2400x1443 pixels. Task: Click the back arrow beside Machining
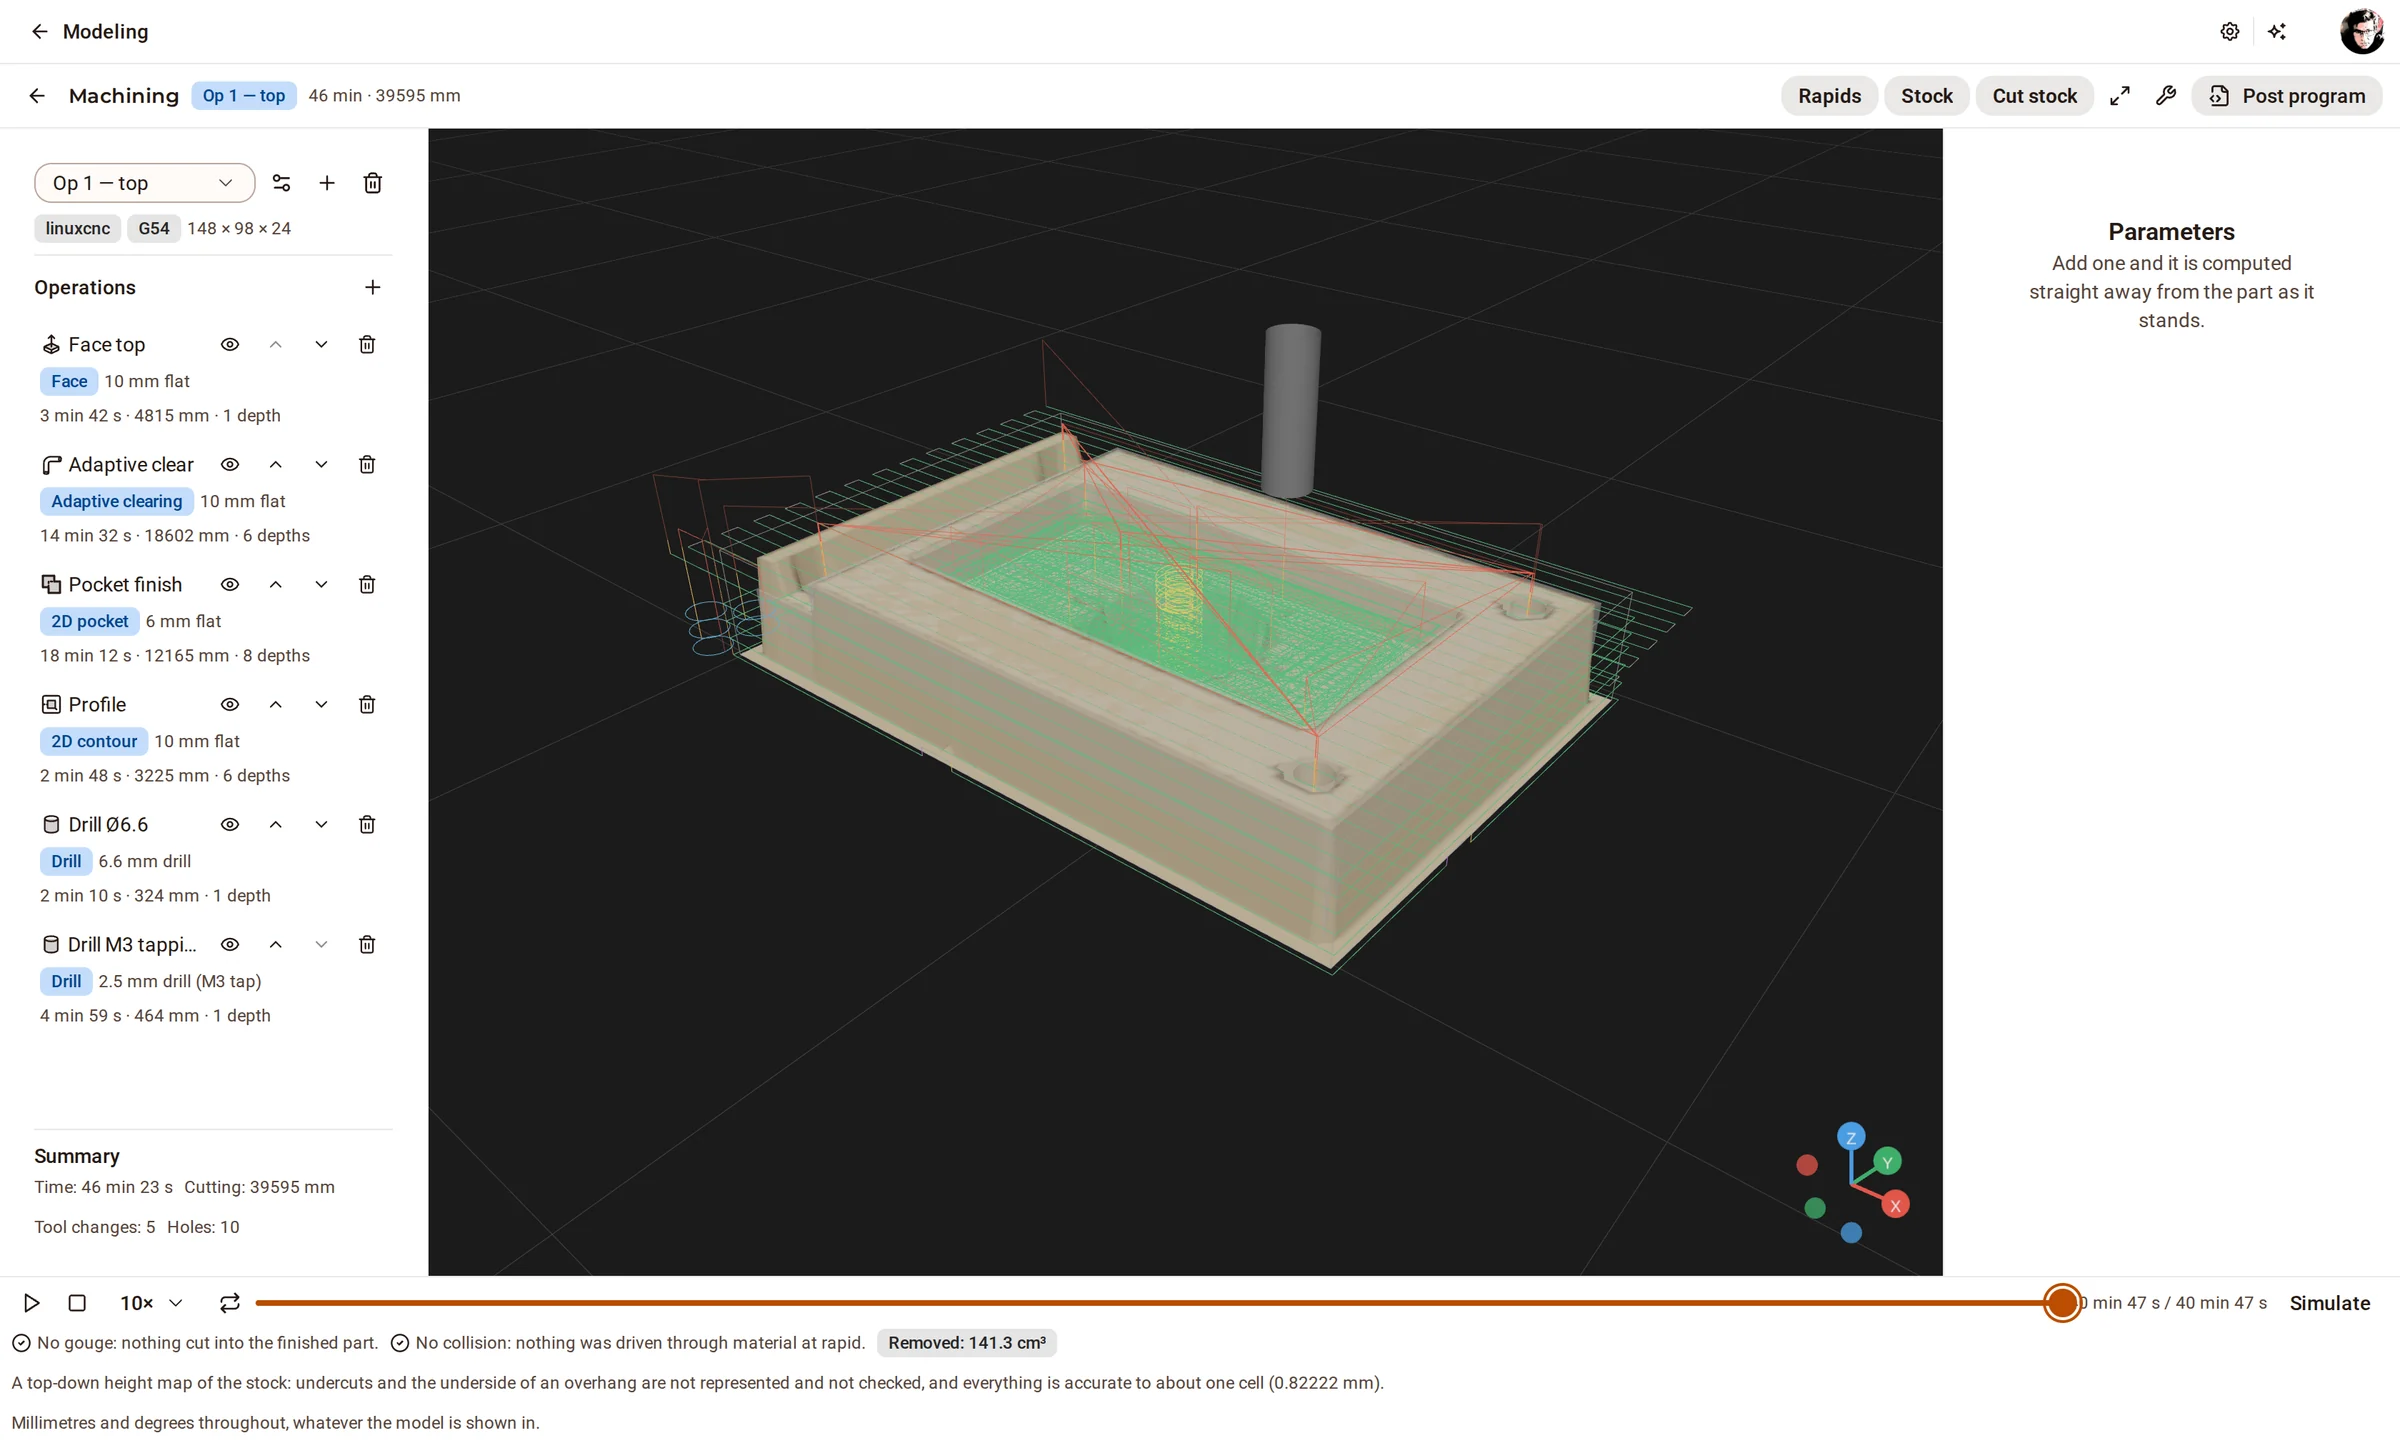[x=37, y=96]
